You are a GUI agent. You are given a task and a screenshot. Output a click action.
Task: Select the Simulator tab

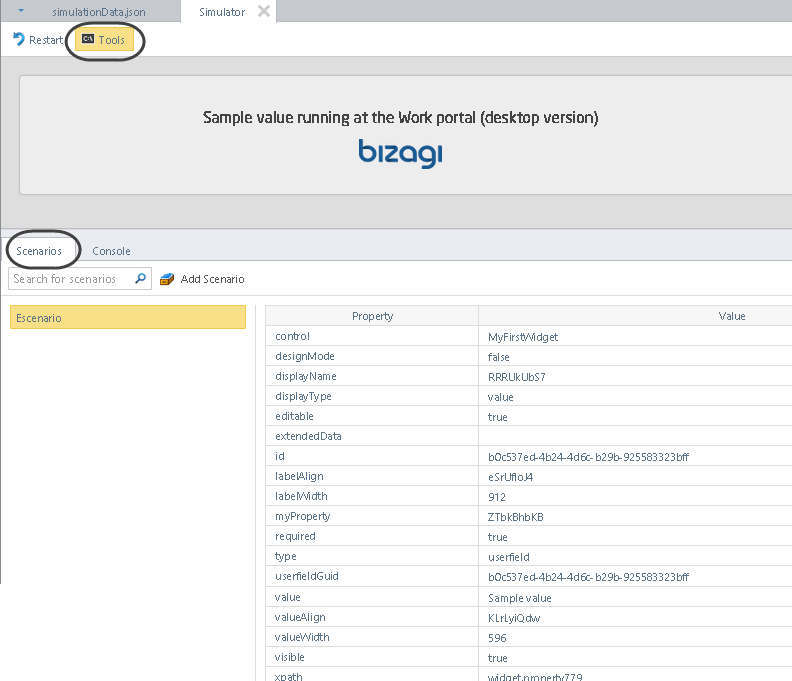(x=222, y=12)
